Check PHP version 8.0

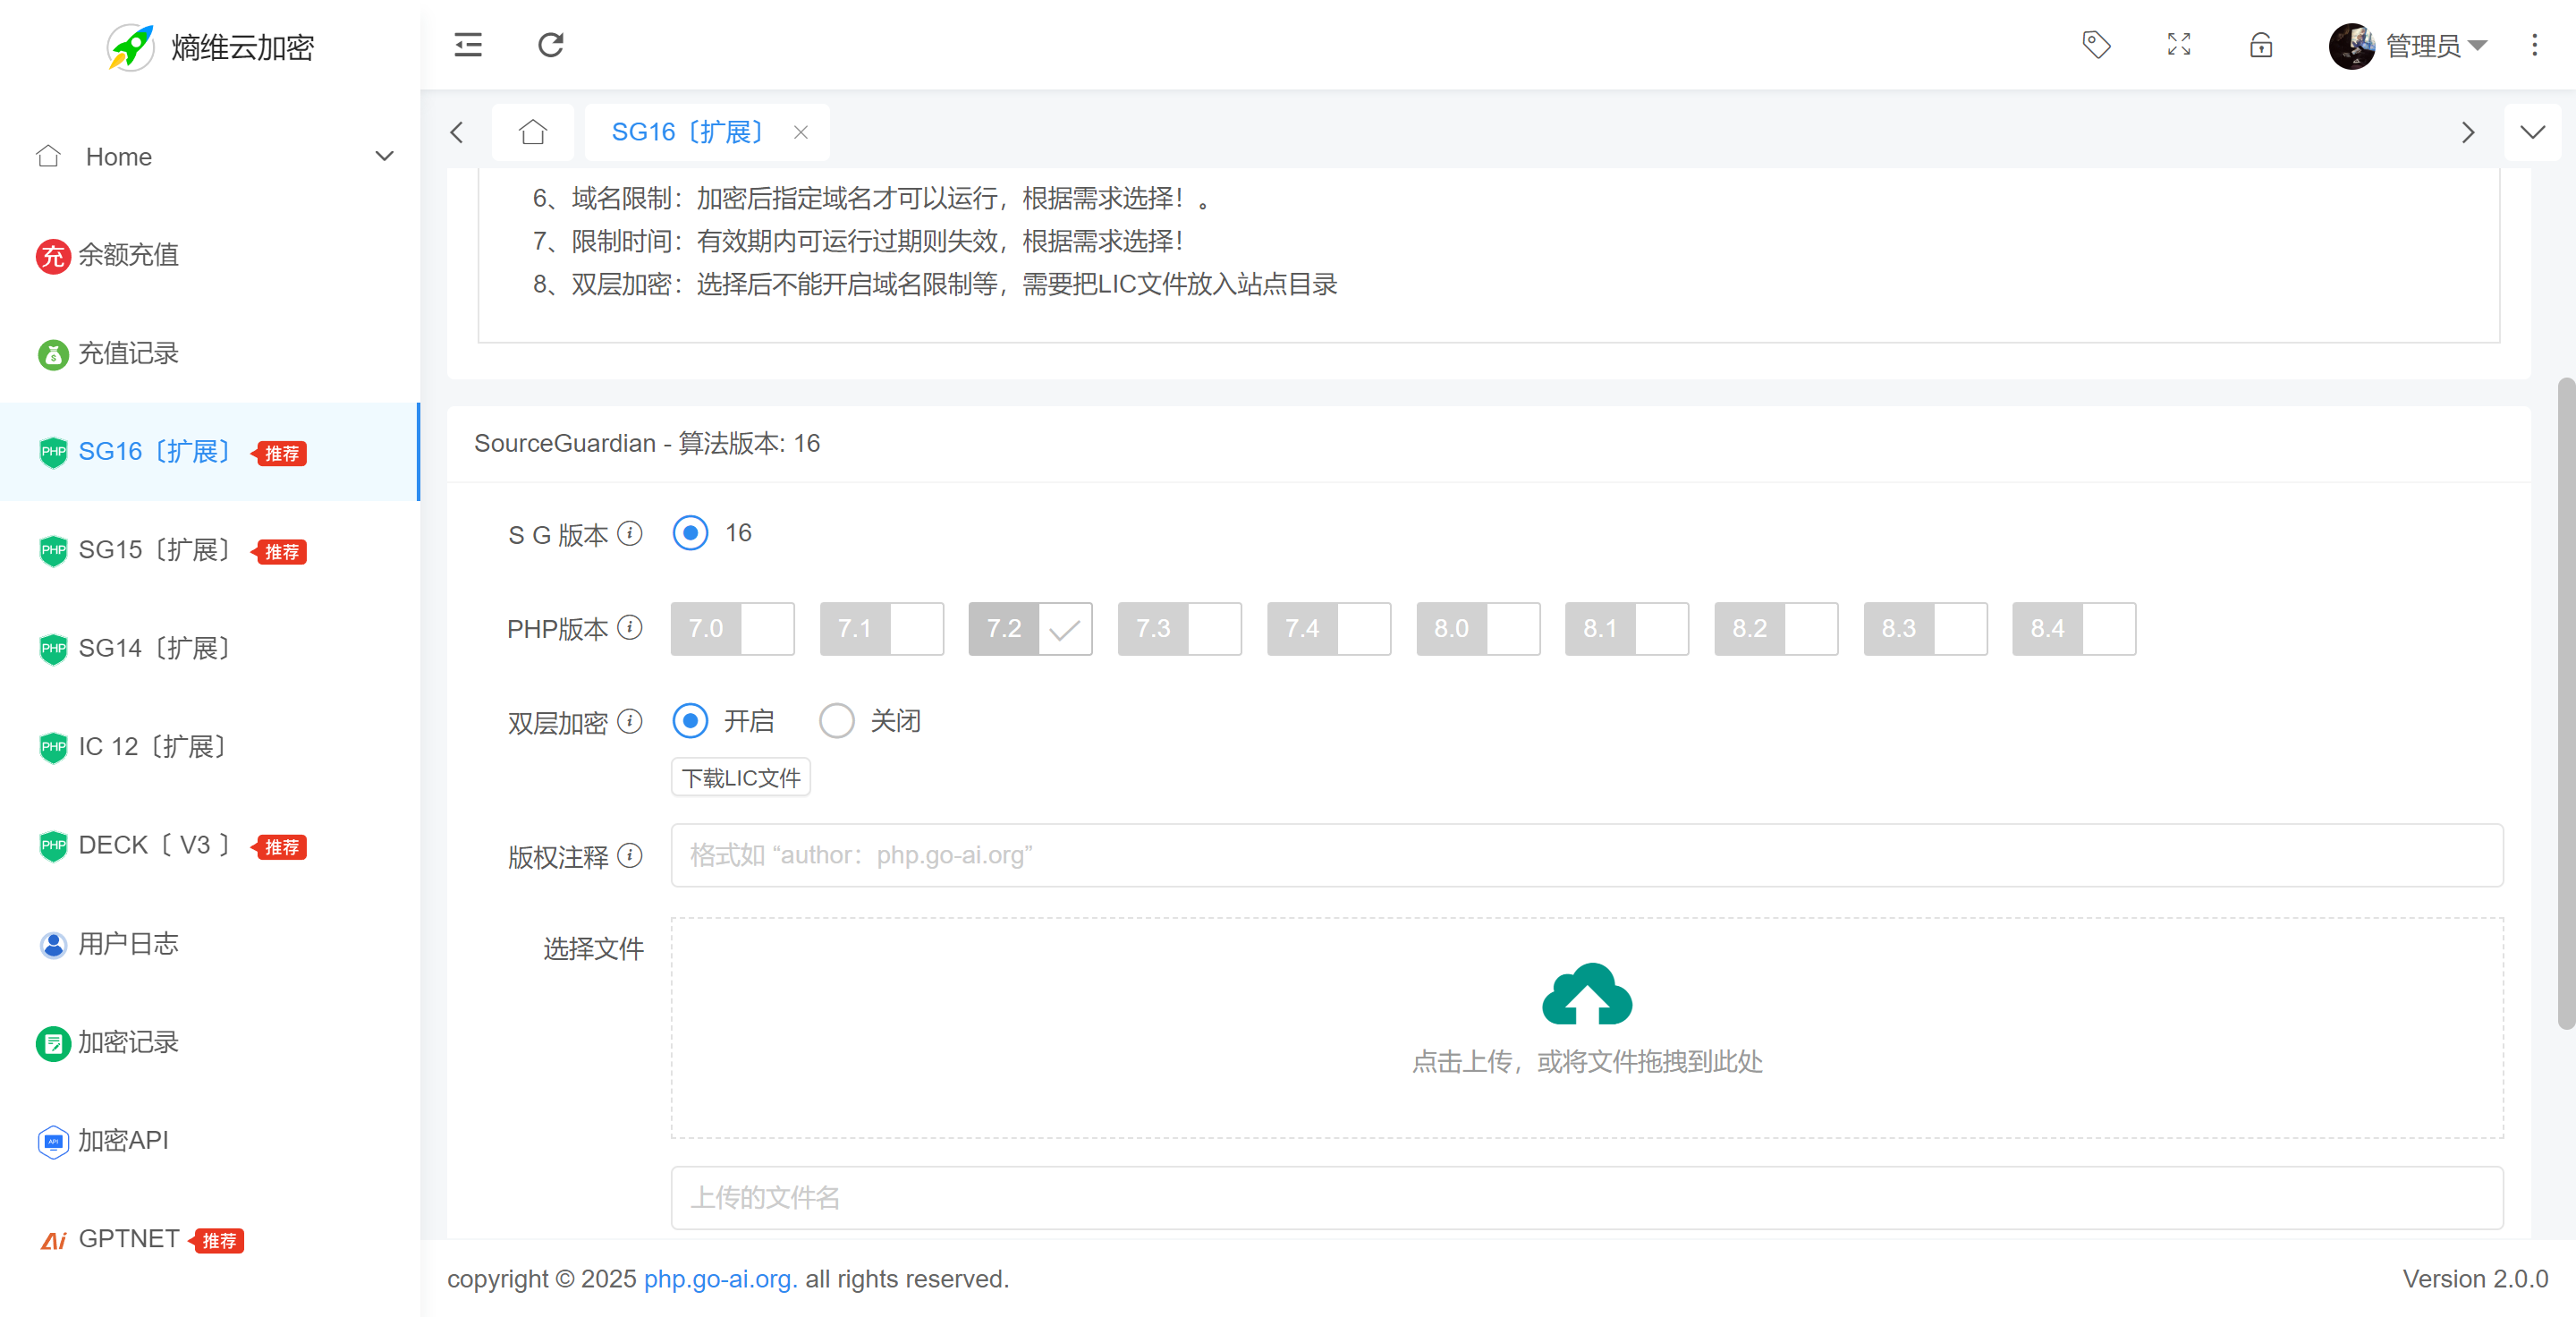click(x=1478, y=628)
